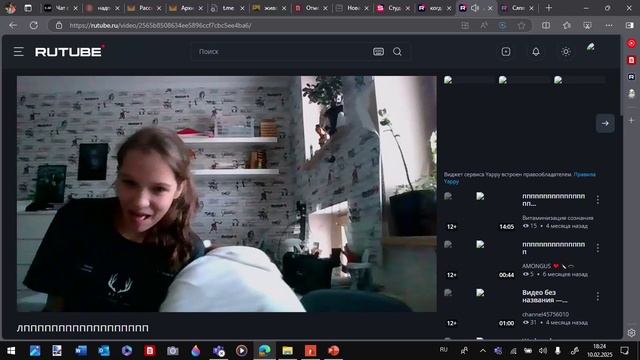640x360 pixels.
Task: Launch Outlook from the taskbar
Action: 104,351
